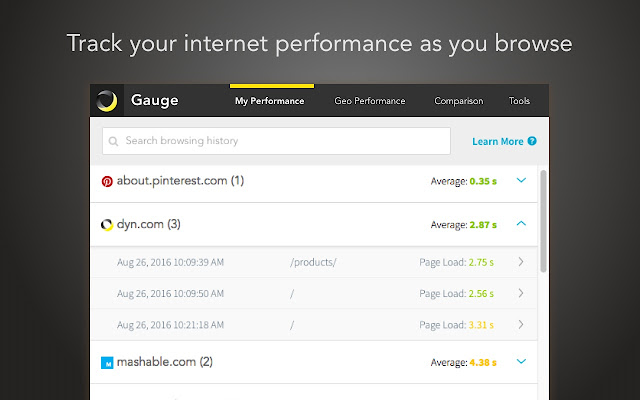The height and width of the screenshot is (400, 640).
Task: Follow the Learn More link
Action: coord(498,141)
